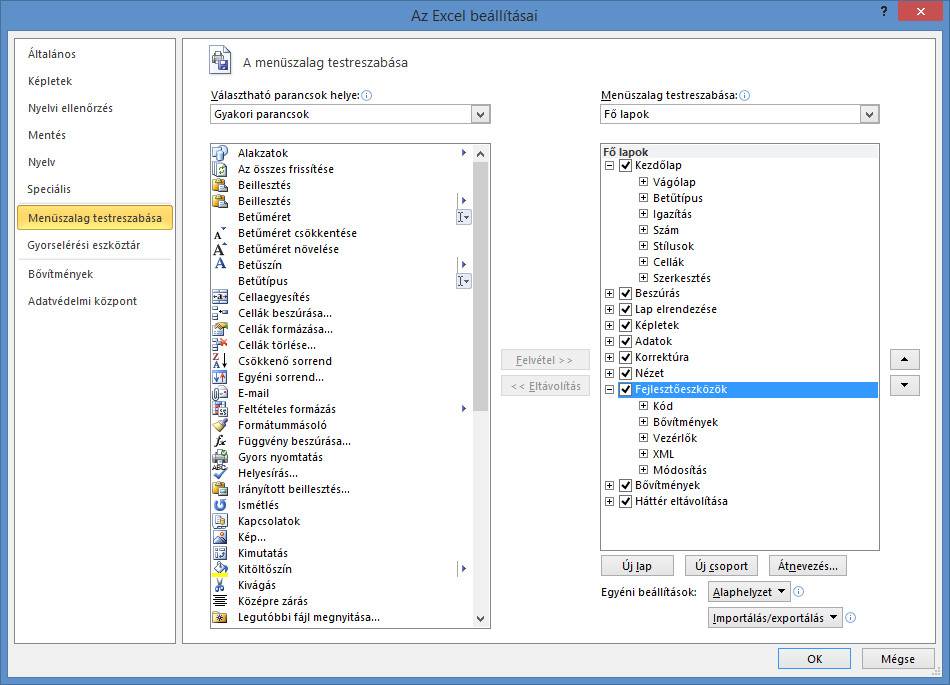Open the Gyorselérési eszköztár category
The width and height of the screenshot is (950, 685).
(84, 245)
